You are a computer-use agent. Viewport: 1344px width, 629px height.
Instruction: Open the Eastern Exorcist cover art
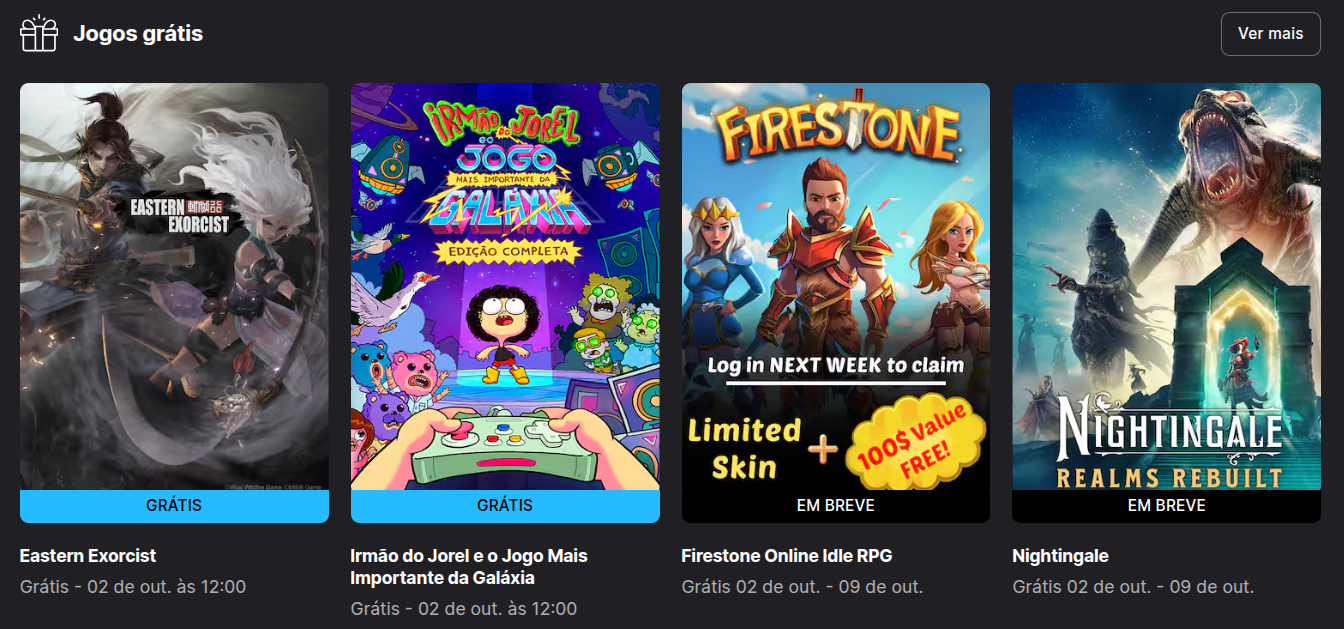[174, 286]
